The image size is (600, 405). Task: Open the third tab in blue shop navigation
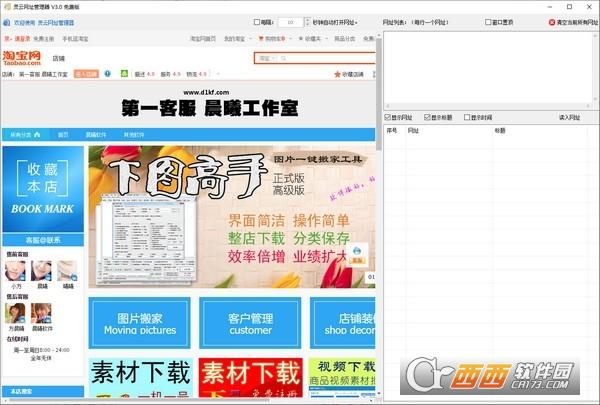96,135
